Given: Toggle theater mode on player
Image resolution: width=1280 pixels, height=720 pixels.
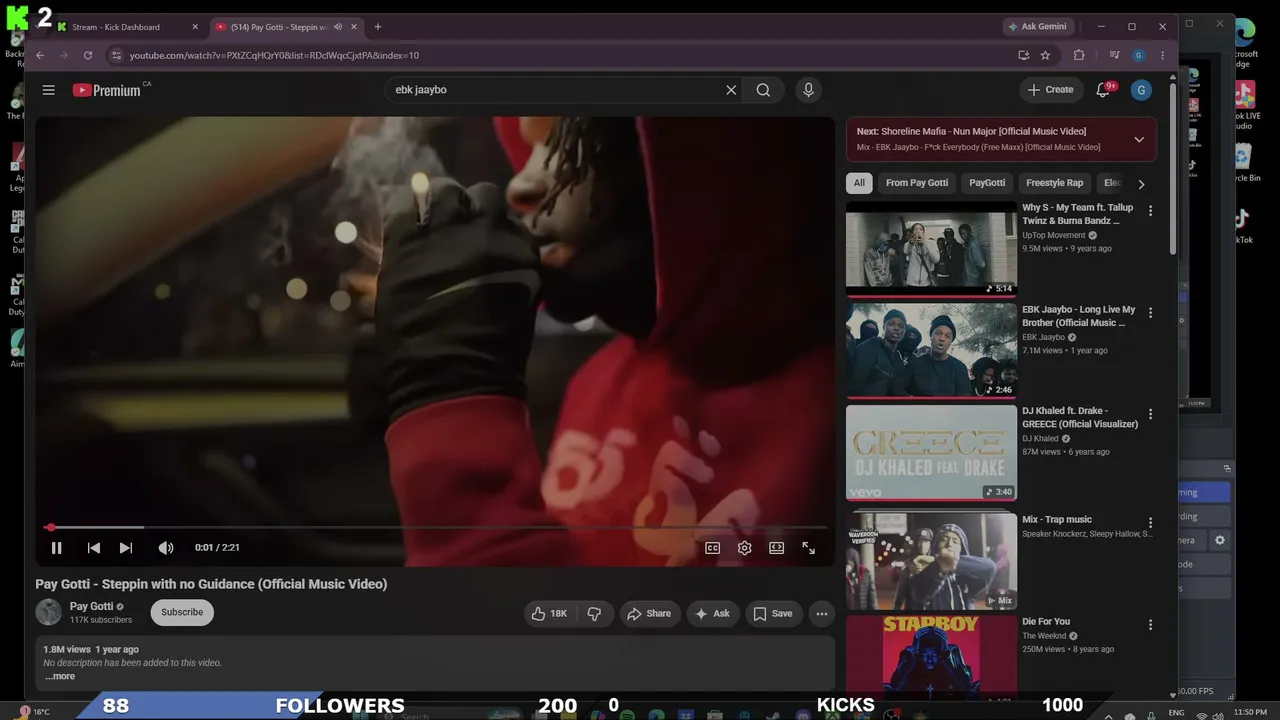Looking at the screenshot, I should 777,548.
